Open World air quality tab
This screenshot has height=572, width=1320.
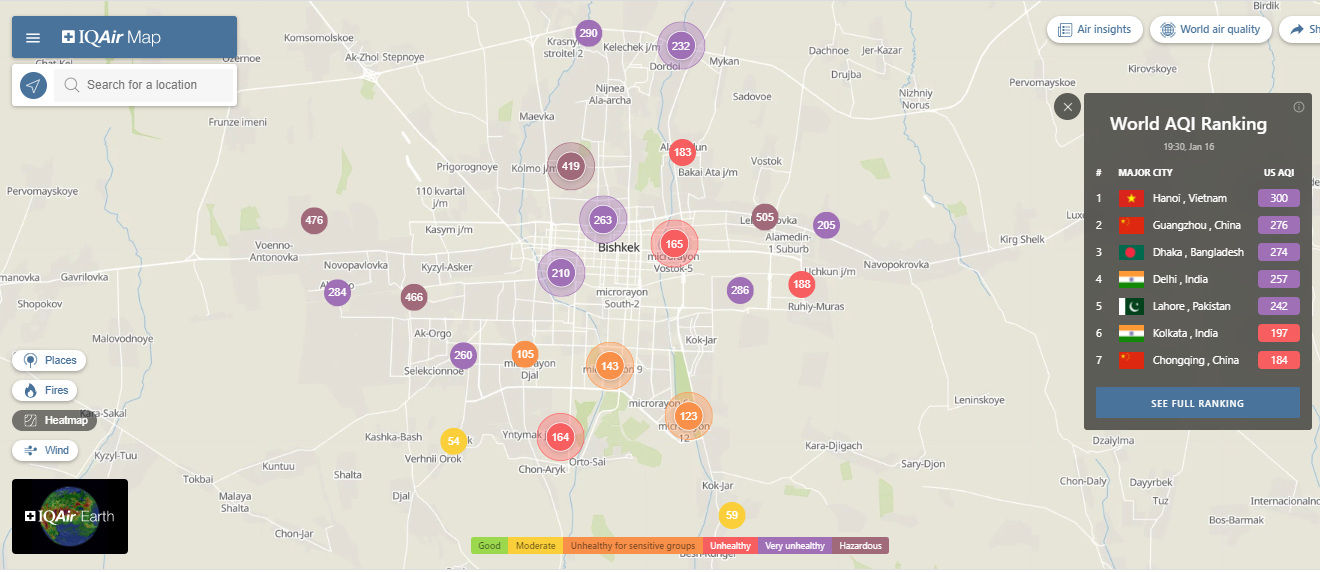1209,30
